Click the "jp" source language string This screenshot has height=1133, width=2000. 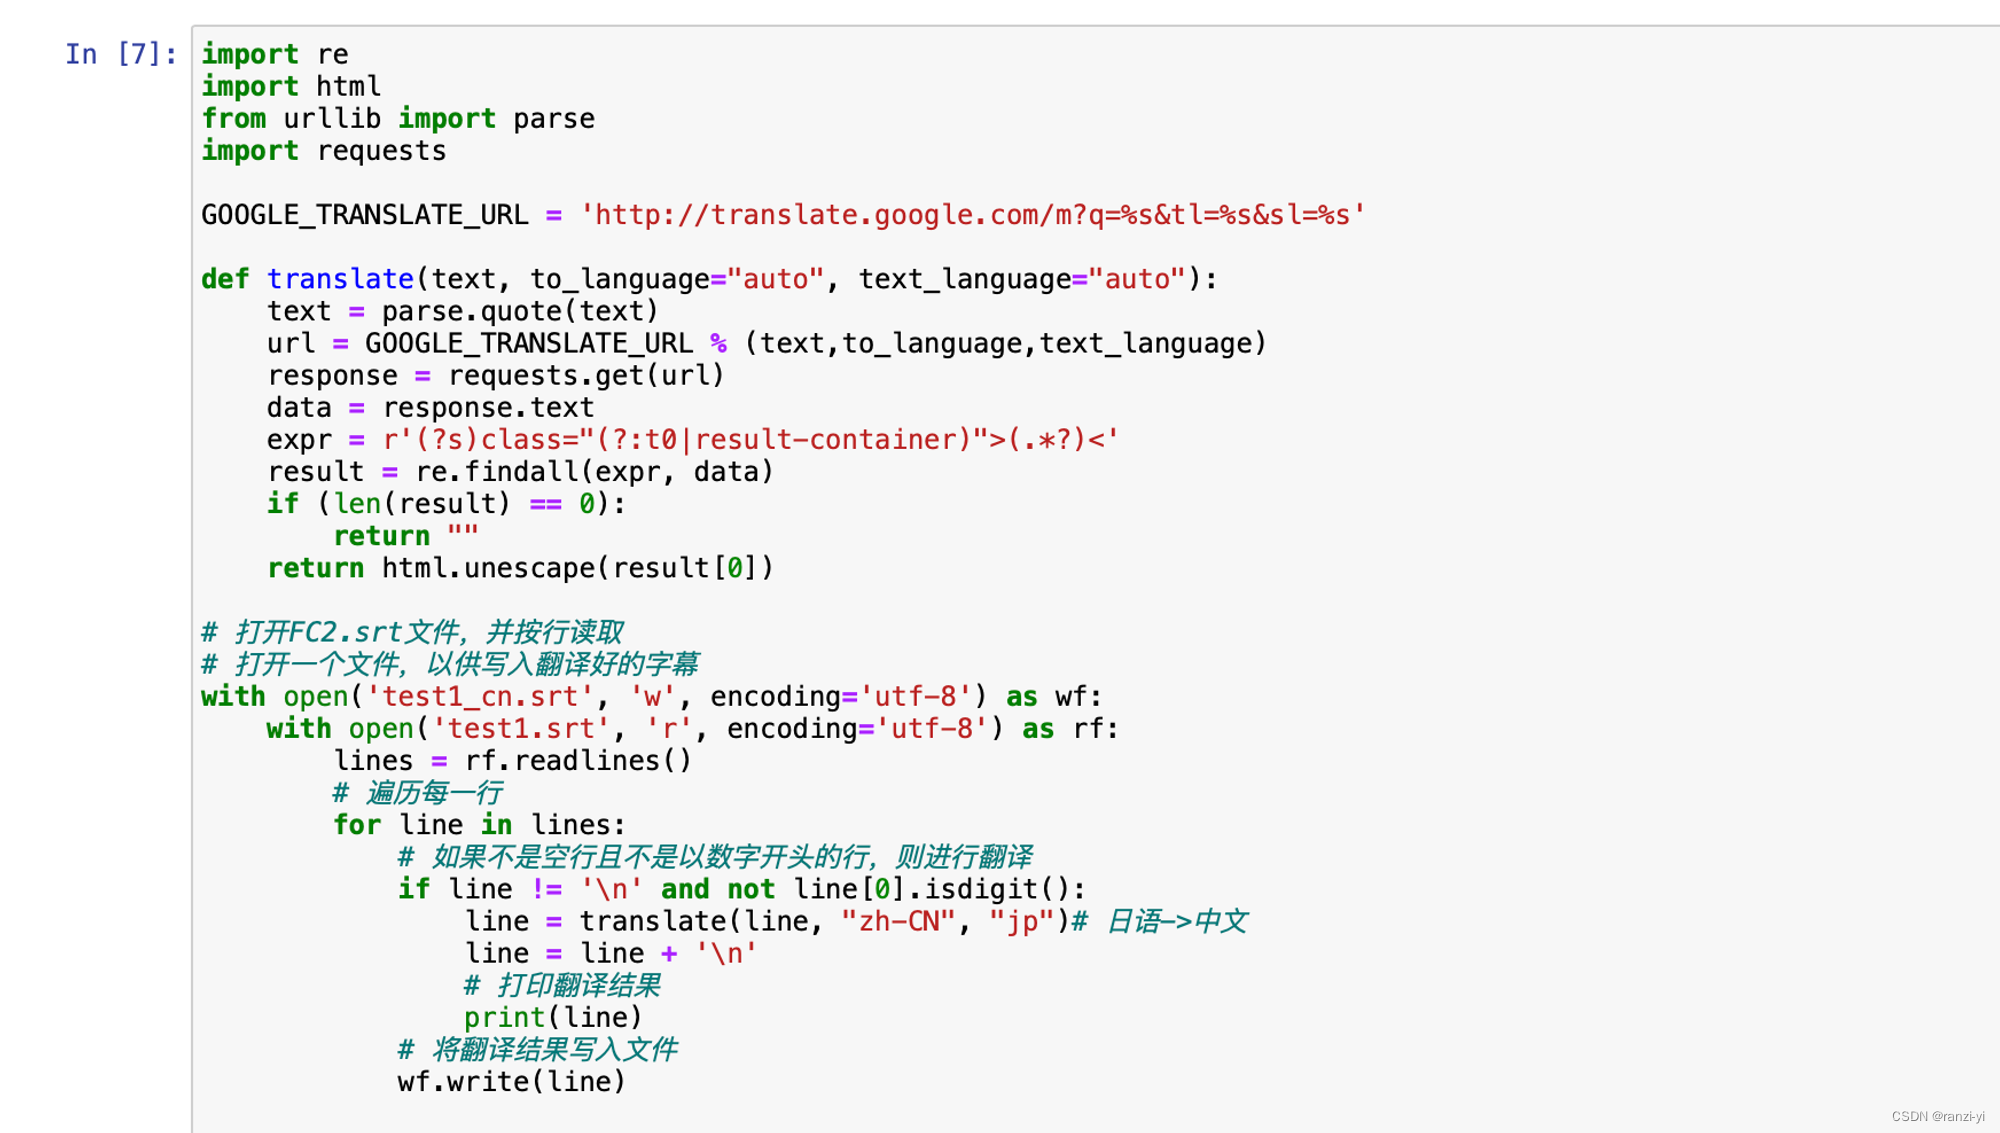[x=1021, y=921]
